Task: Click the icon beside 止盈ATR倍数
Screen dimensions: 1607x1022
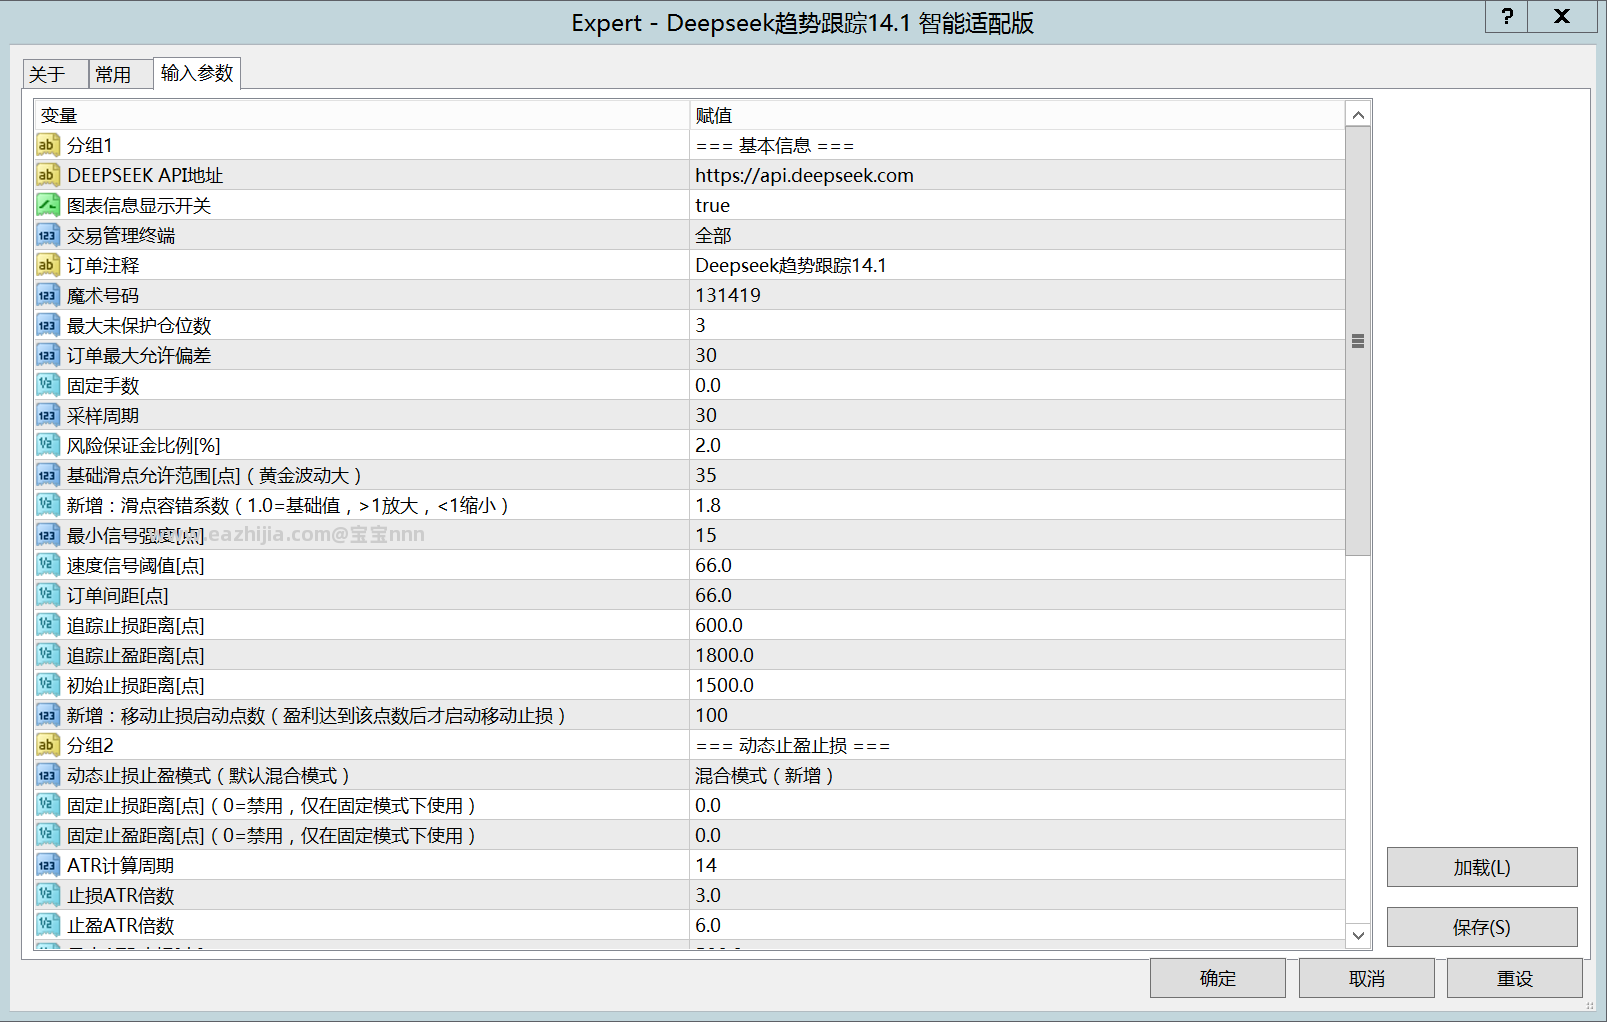Action: [47, 925]
